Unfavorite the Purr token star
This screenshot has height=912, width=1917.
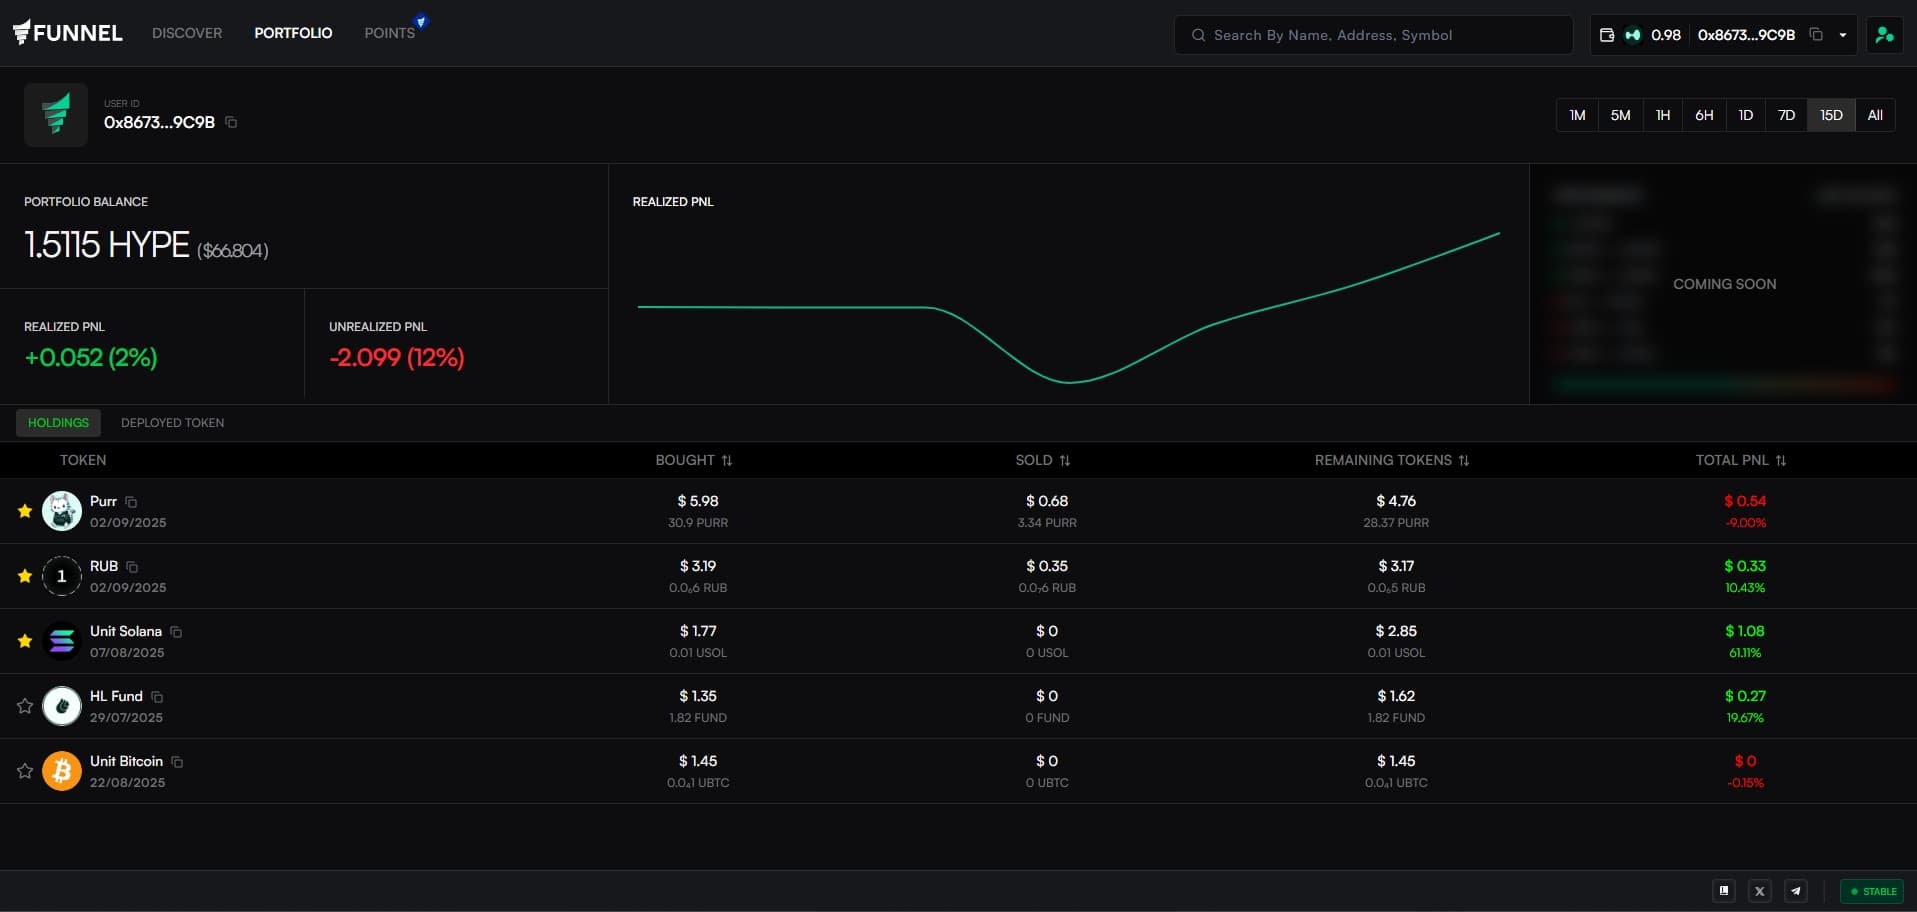click(25, 511)
